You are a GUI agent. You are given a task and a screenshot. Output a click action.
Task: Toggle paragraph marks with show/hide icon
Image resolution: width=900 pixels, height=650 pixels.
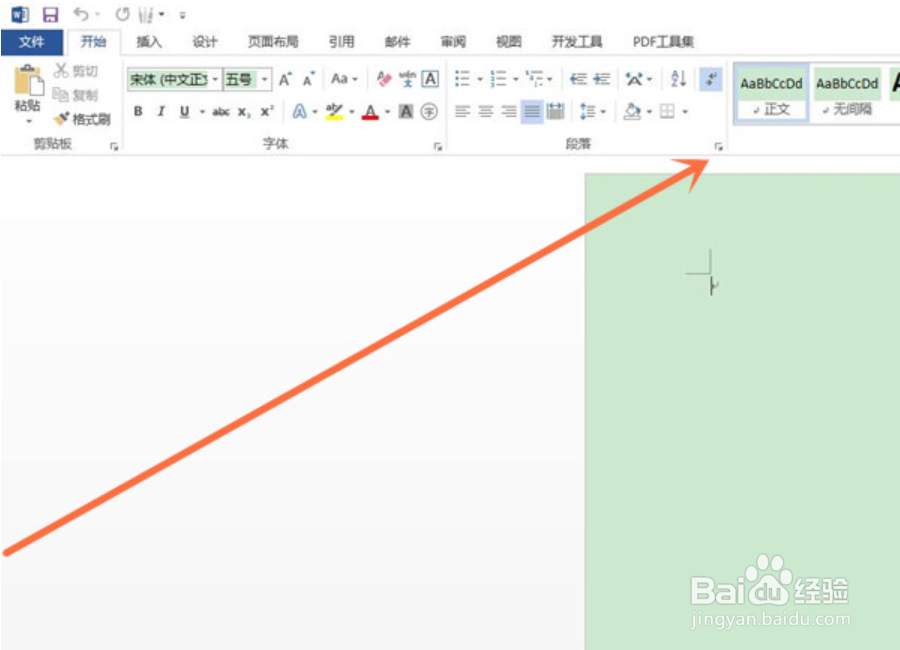710,79
